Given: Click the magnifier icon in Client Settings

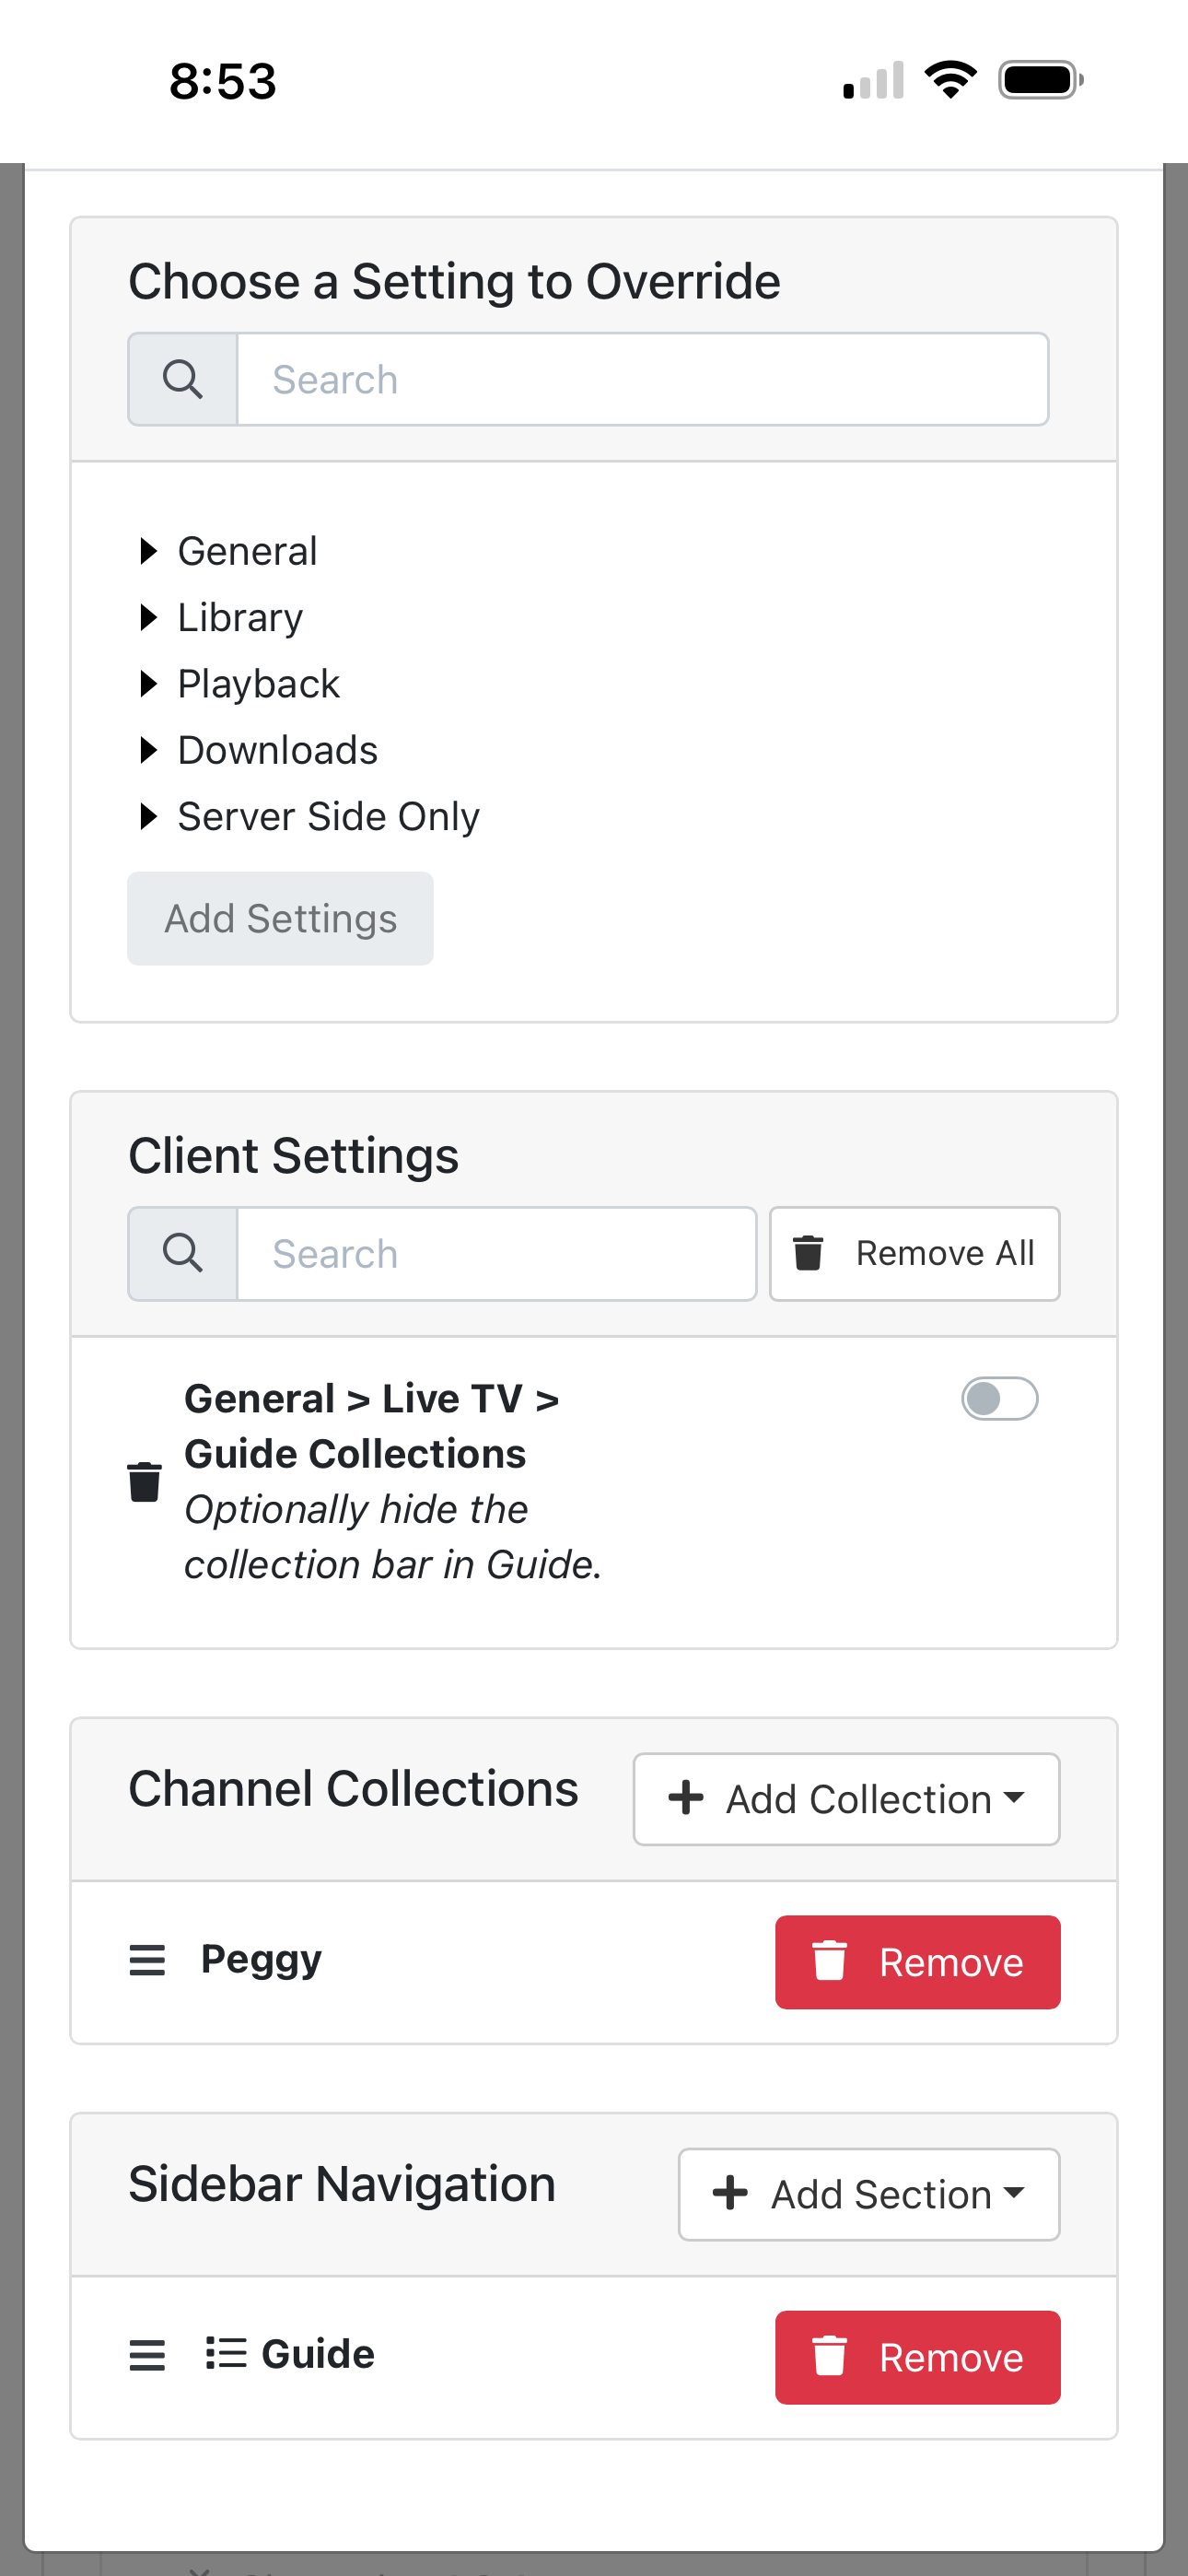Looking at the screenshot, I should tap(183, 1254).
